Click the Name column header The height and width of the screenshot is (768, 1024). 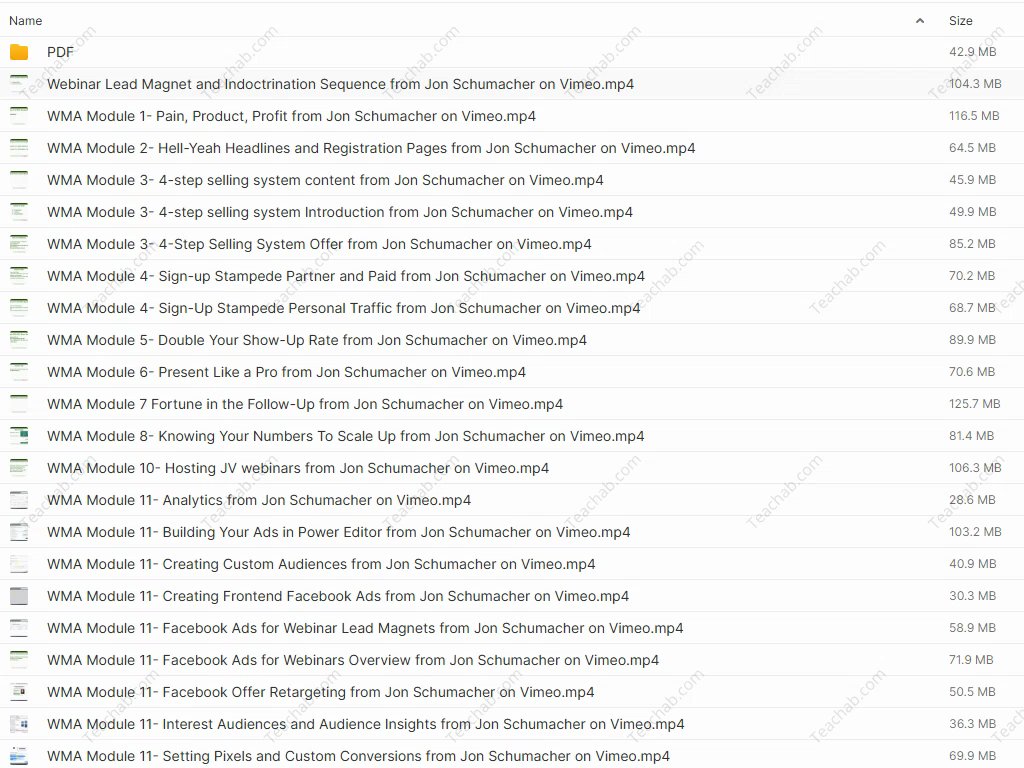(26, 20)
